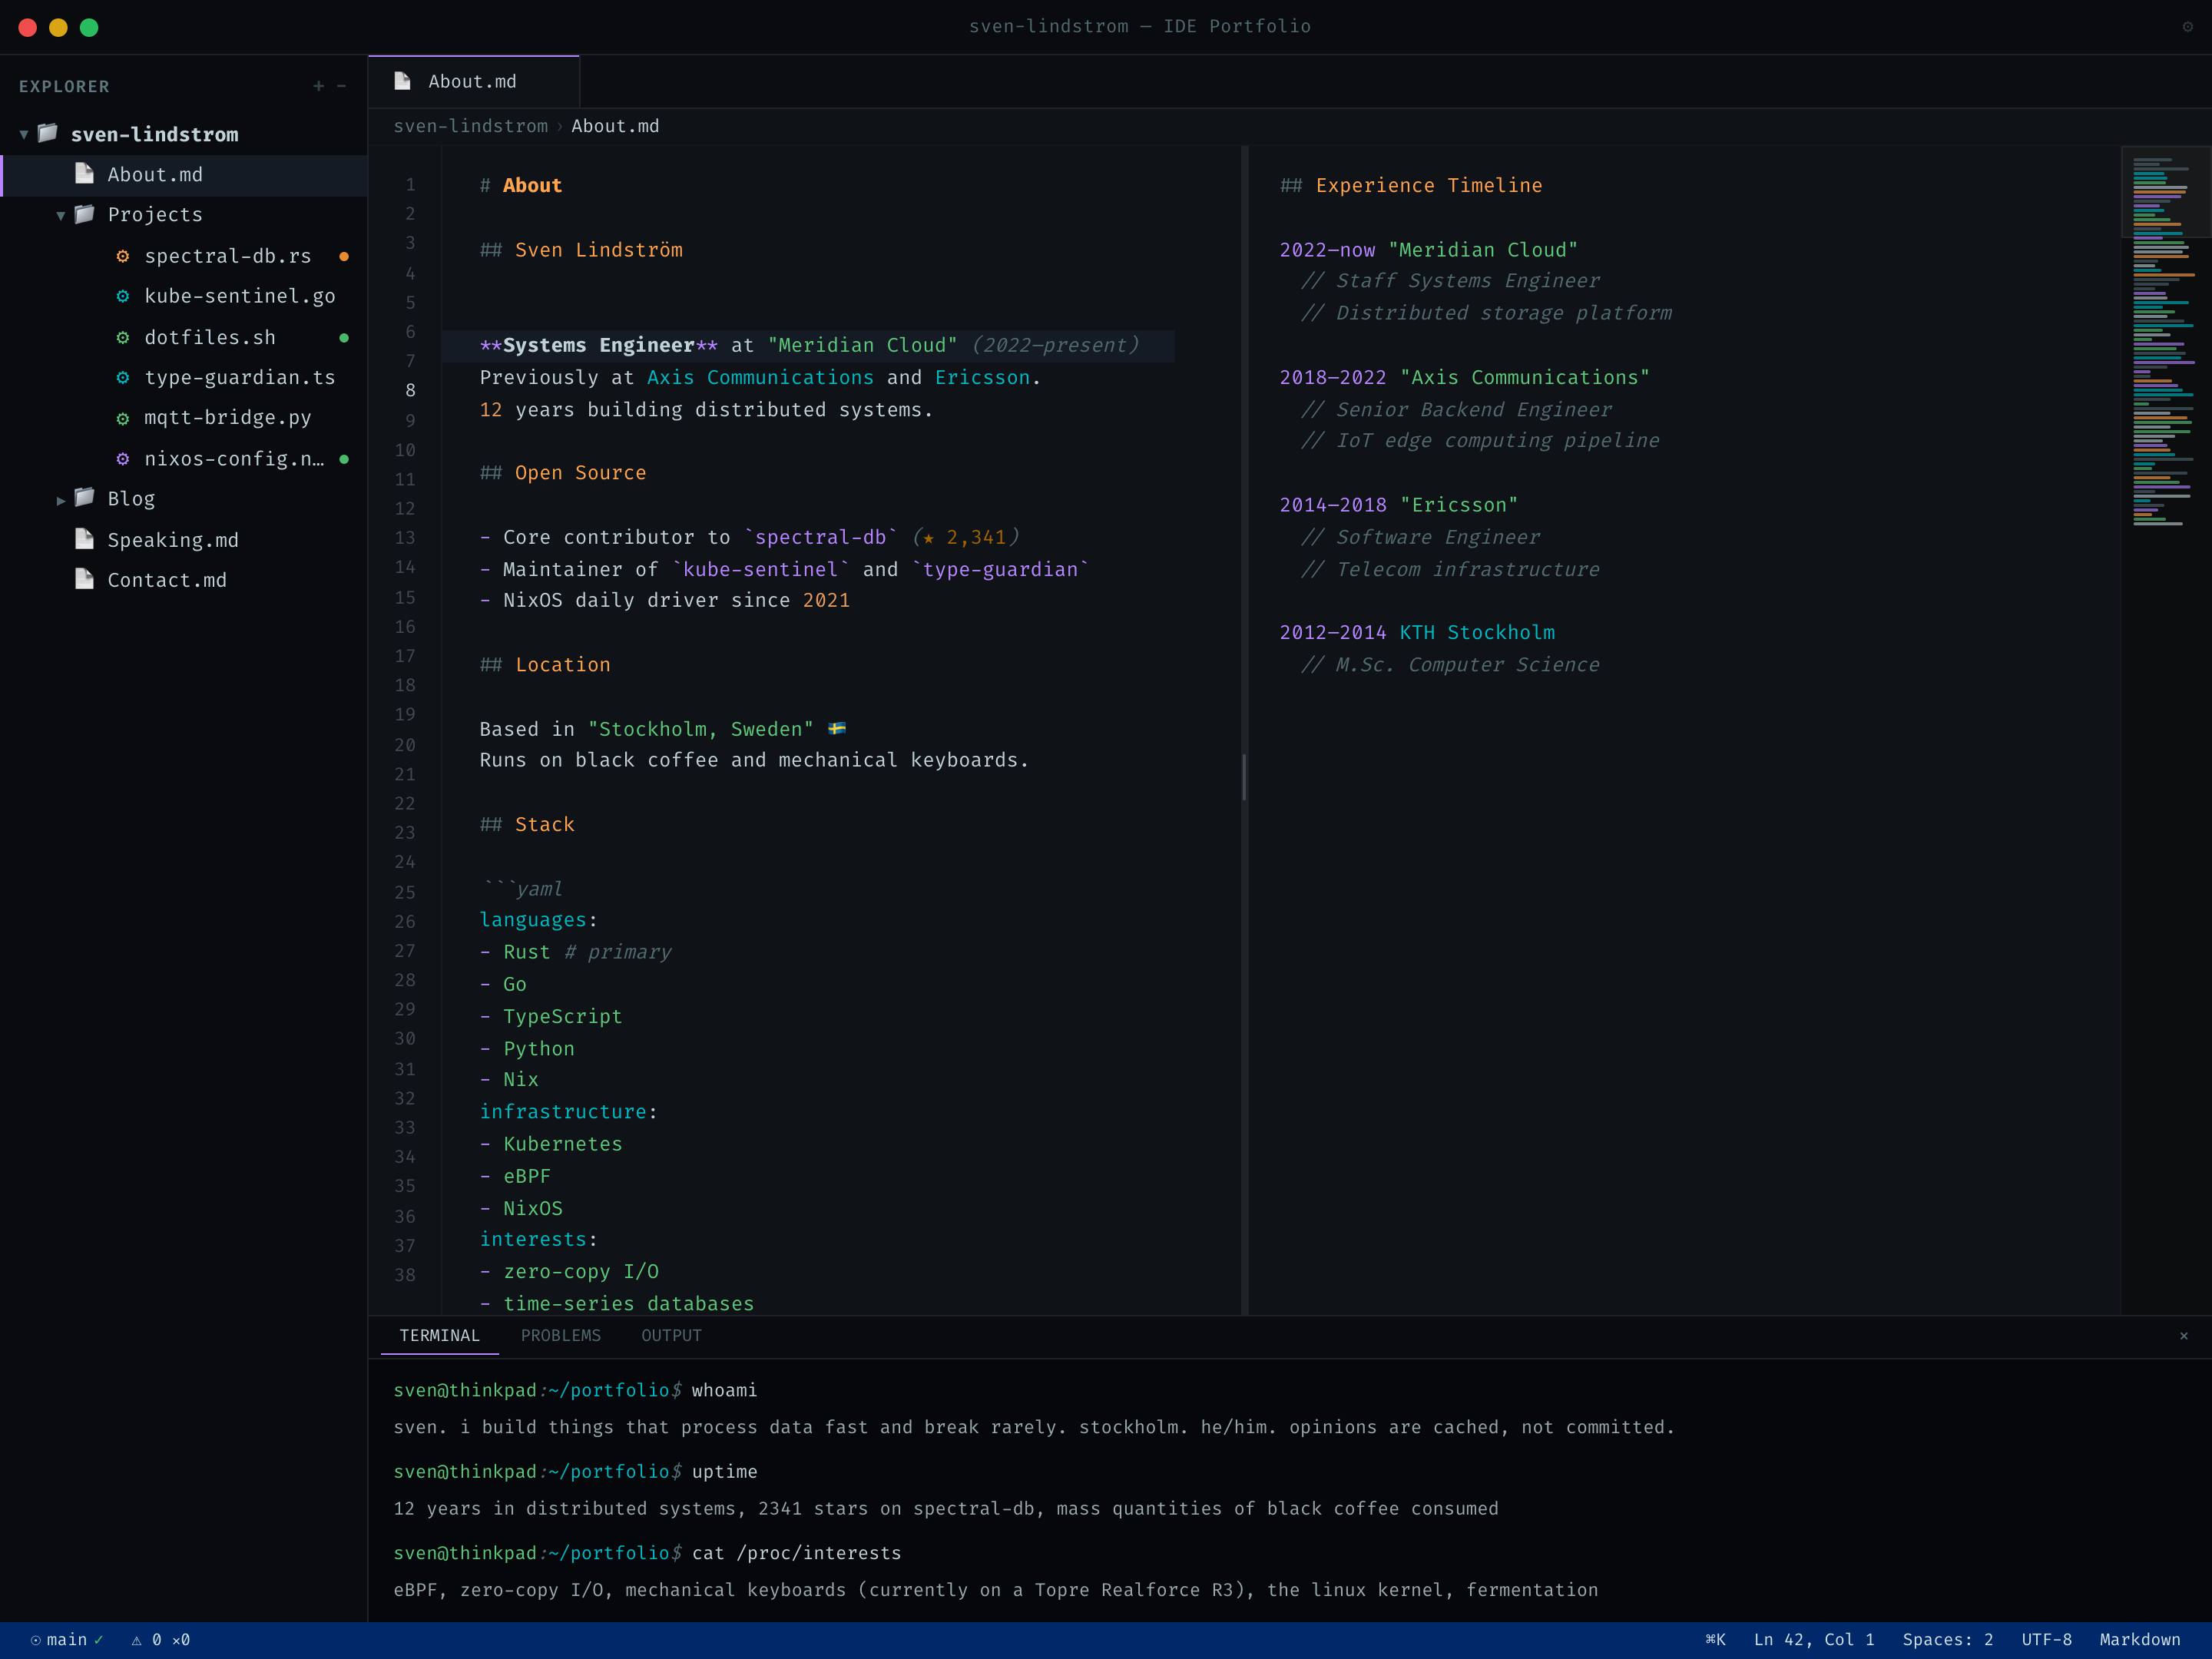The image size is (2212, 1659).
Task: Click the unsaved-changes dot beside dotfiles.sh
Action: tap(344, 337)
